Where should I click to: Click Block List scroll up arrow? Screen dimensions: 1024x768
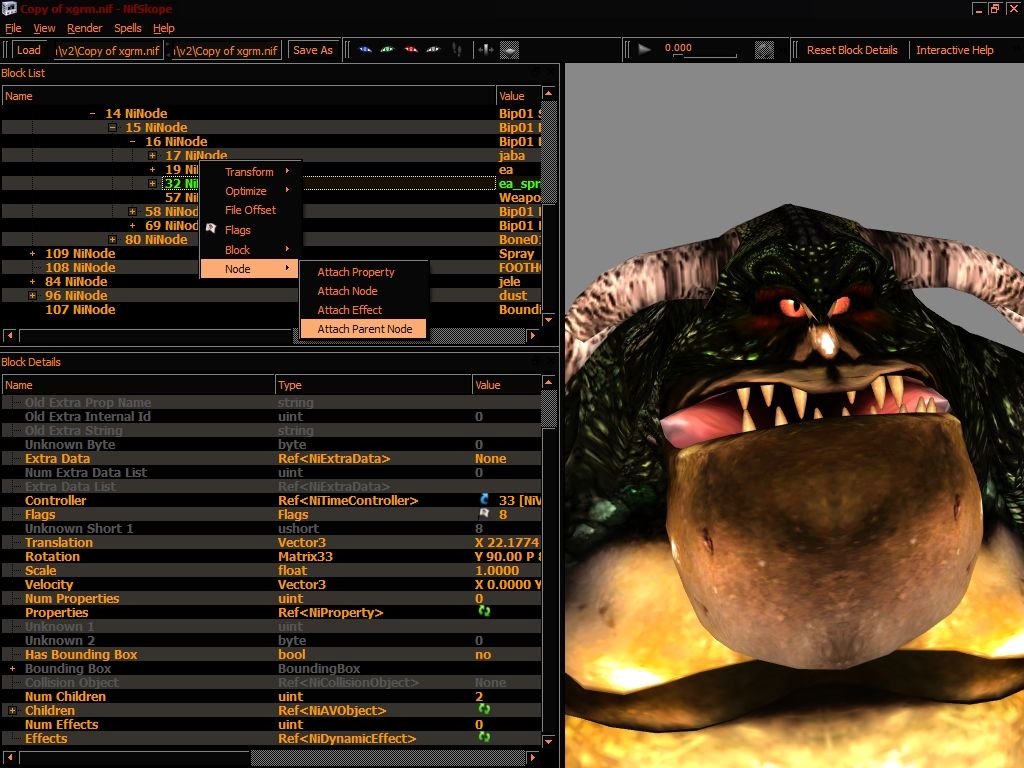pyautogui.click(x=549, y=94)
